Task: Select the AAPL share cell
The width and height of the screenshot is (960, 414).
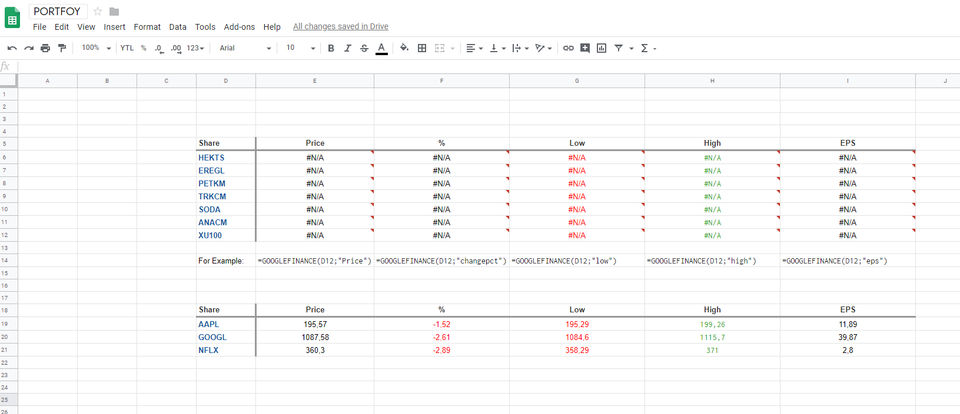Action: click(226, 324)
